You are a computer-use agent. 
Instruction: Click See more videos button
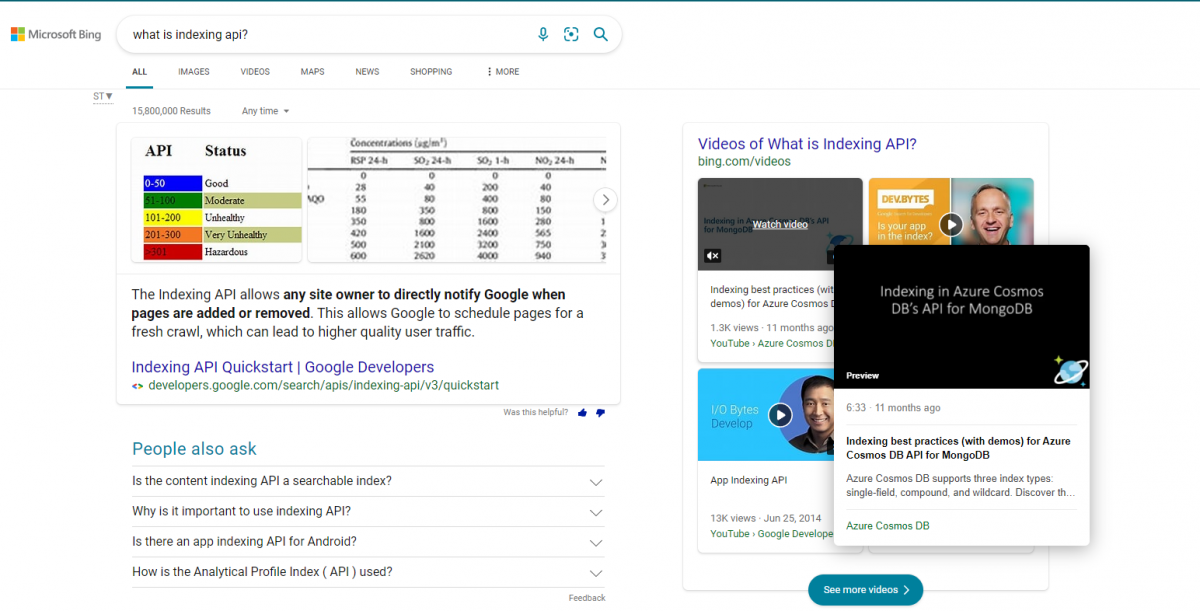click(865, 590)
